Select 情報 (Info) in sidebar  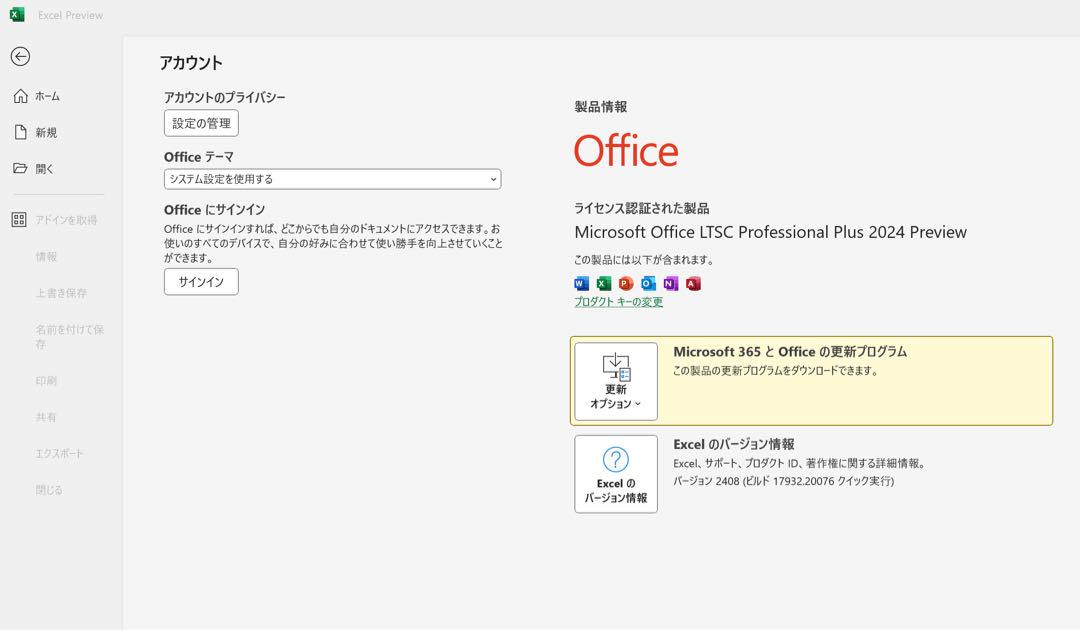(46, 257)
